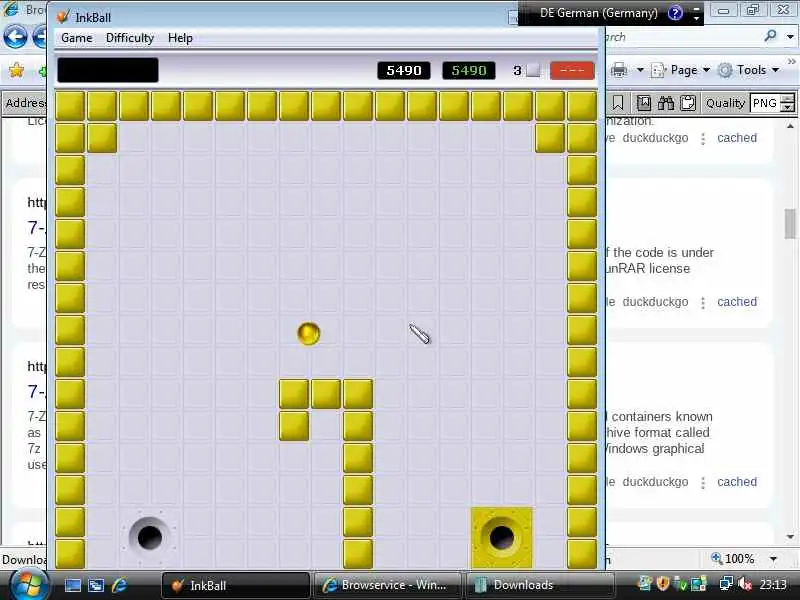Click the current score counter 5490 in white
Image resolution: width=800 pixels, height=600 pixels.
coord(404,70)
